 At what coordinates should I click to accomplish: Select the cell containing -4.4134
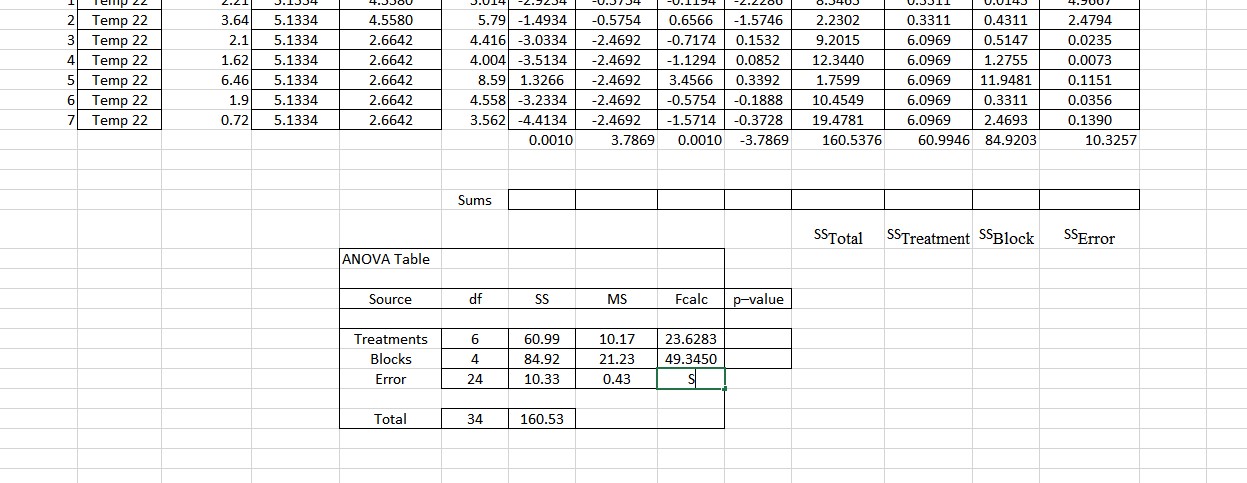541,120
